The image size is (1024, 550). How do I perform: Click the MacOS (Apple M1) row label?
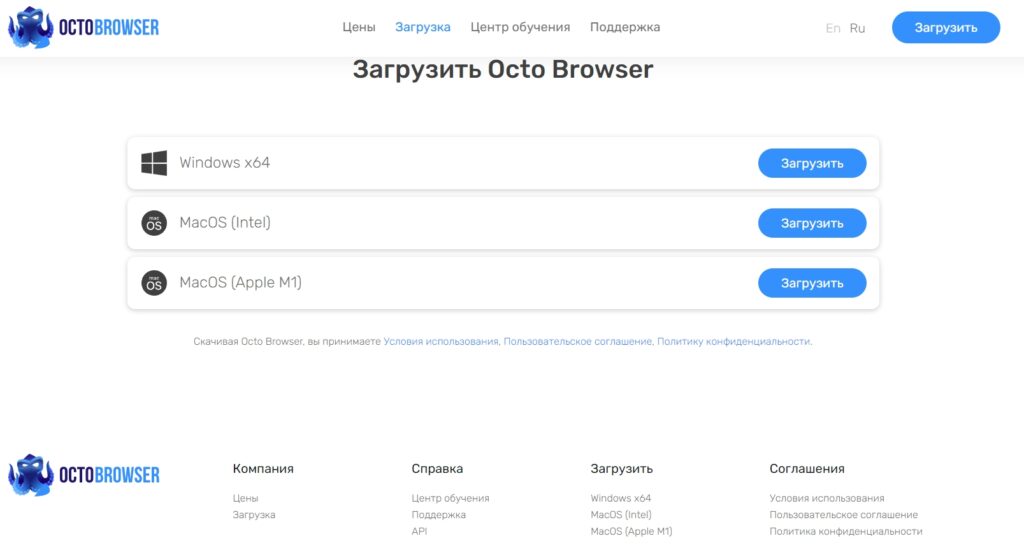click(240, 283)
